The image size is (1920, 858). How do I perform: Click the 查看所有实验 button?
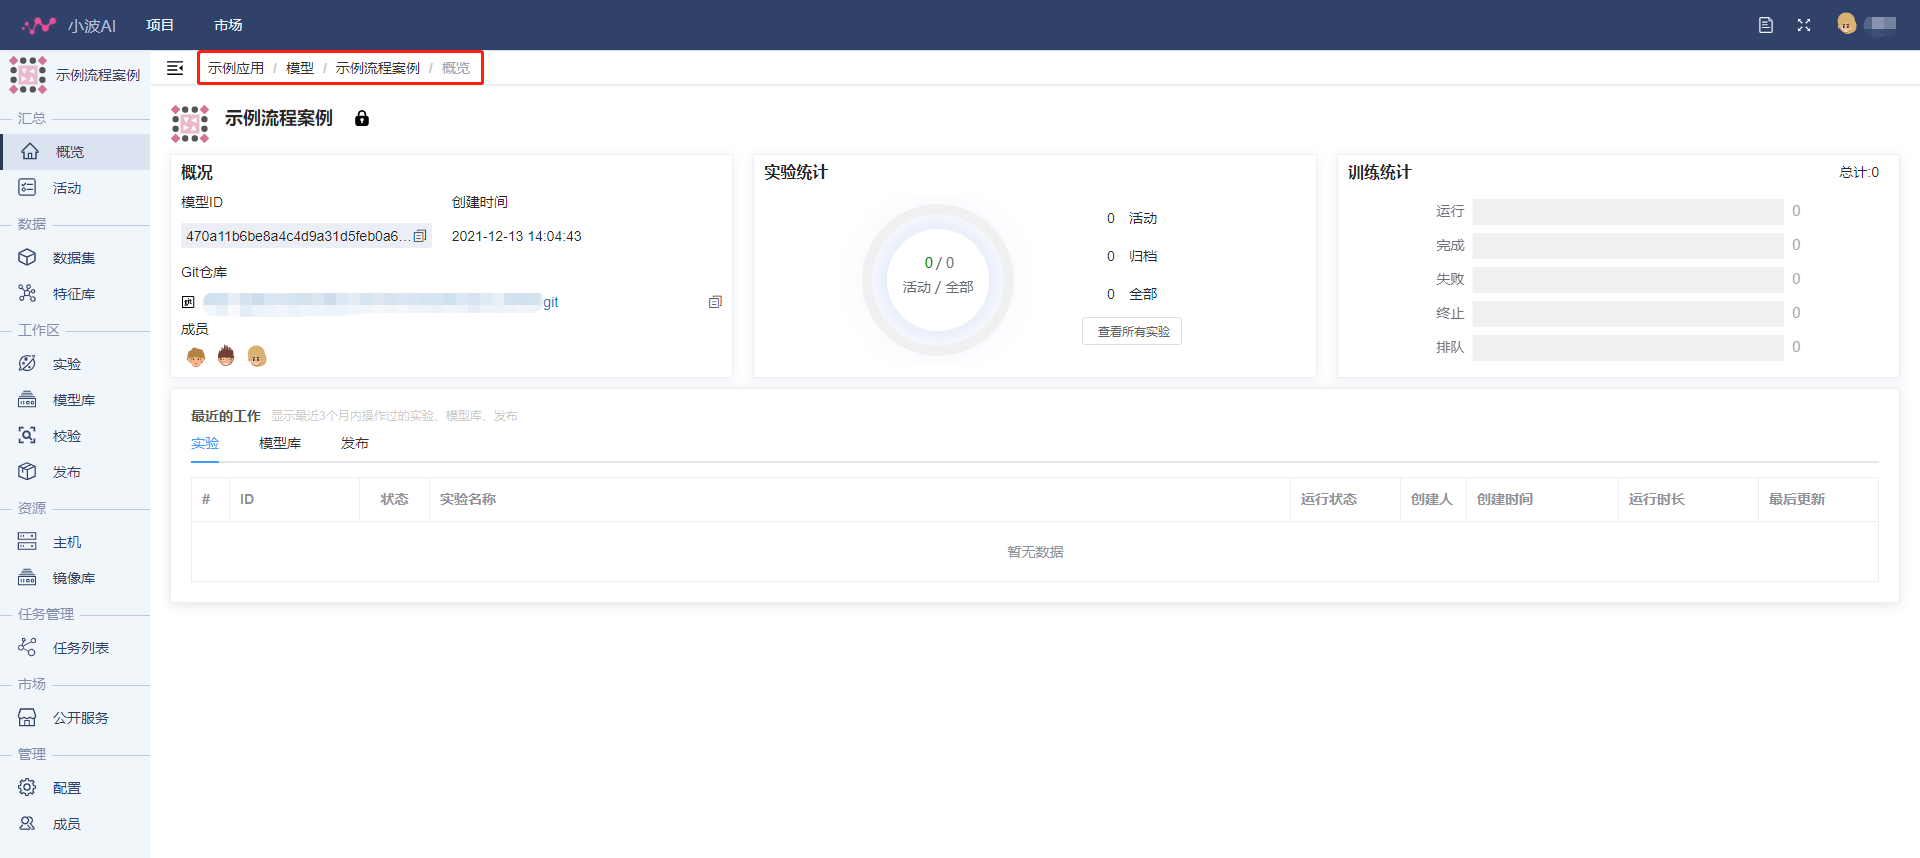(1132, 331)
